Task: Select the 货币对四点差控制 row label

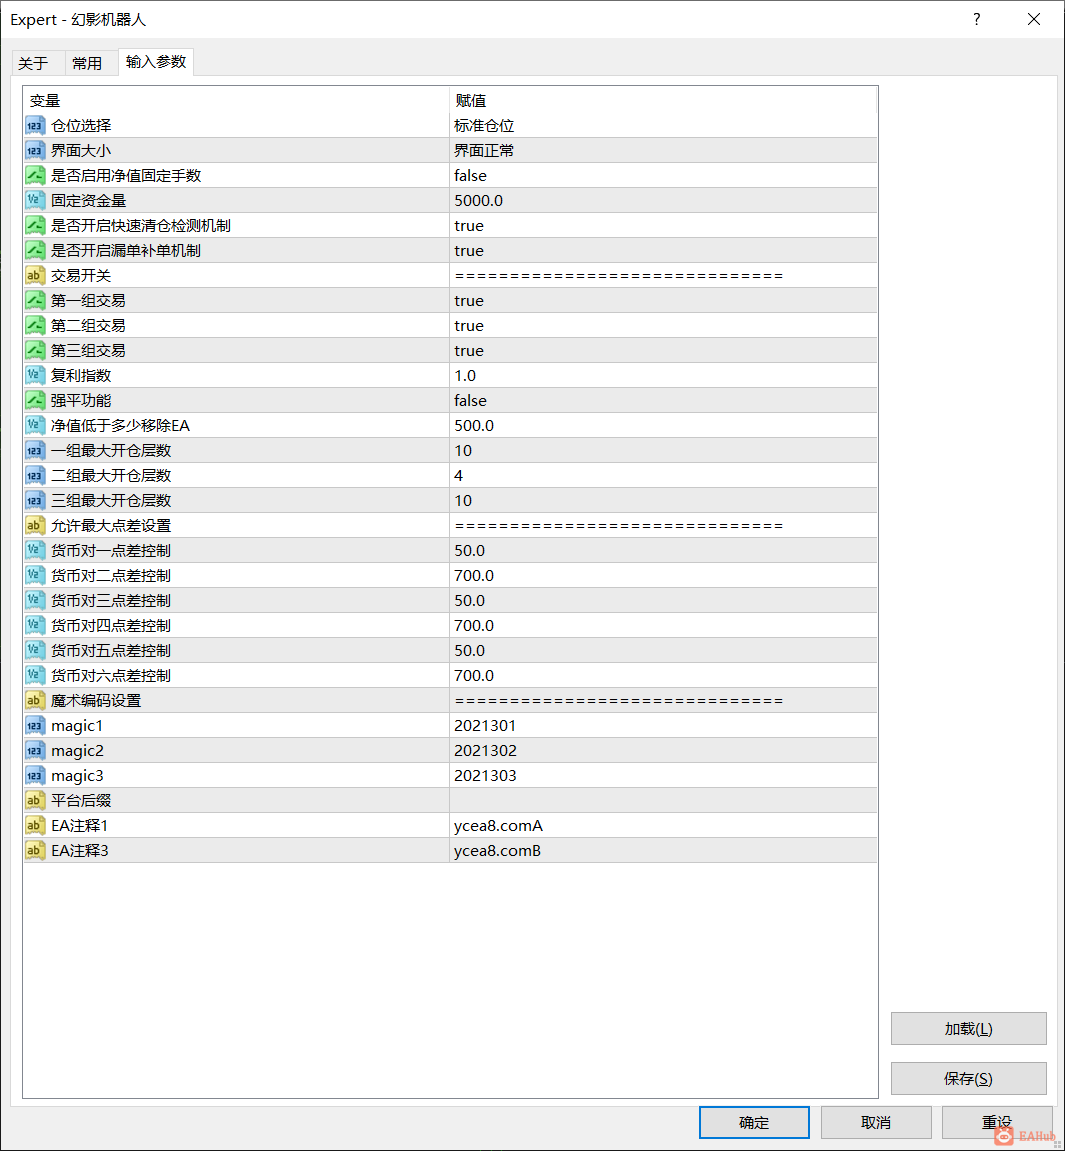Action: [x=111, y=625]
